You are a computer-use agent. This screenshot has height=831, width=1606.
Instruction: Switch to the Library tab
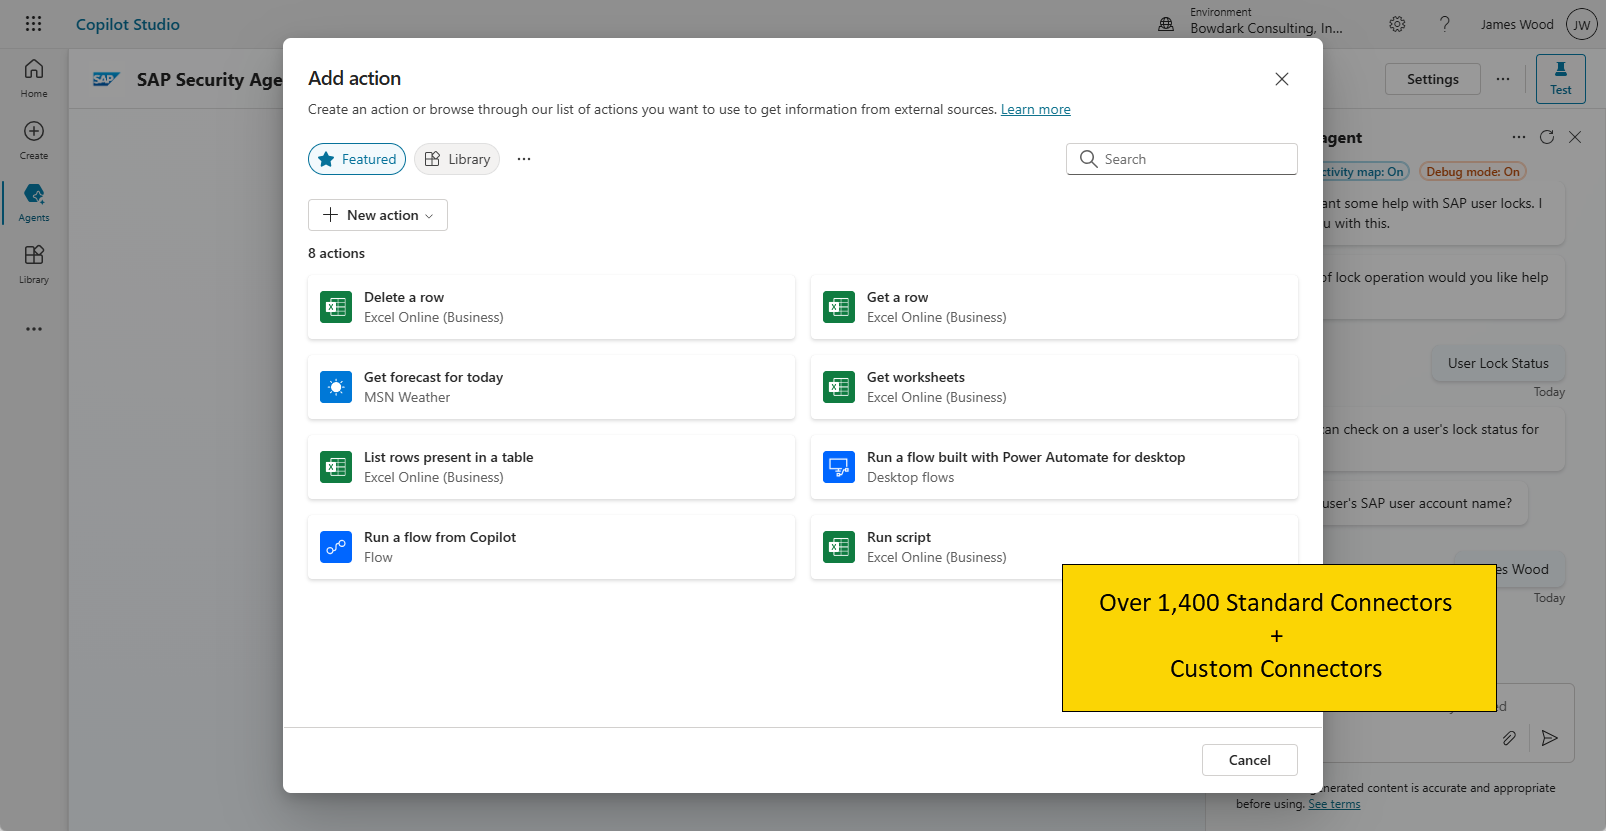457,159
